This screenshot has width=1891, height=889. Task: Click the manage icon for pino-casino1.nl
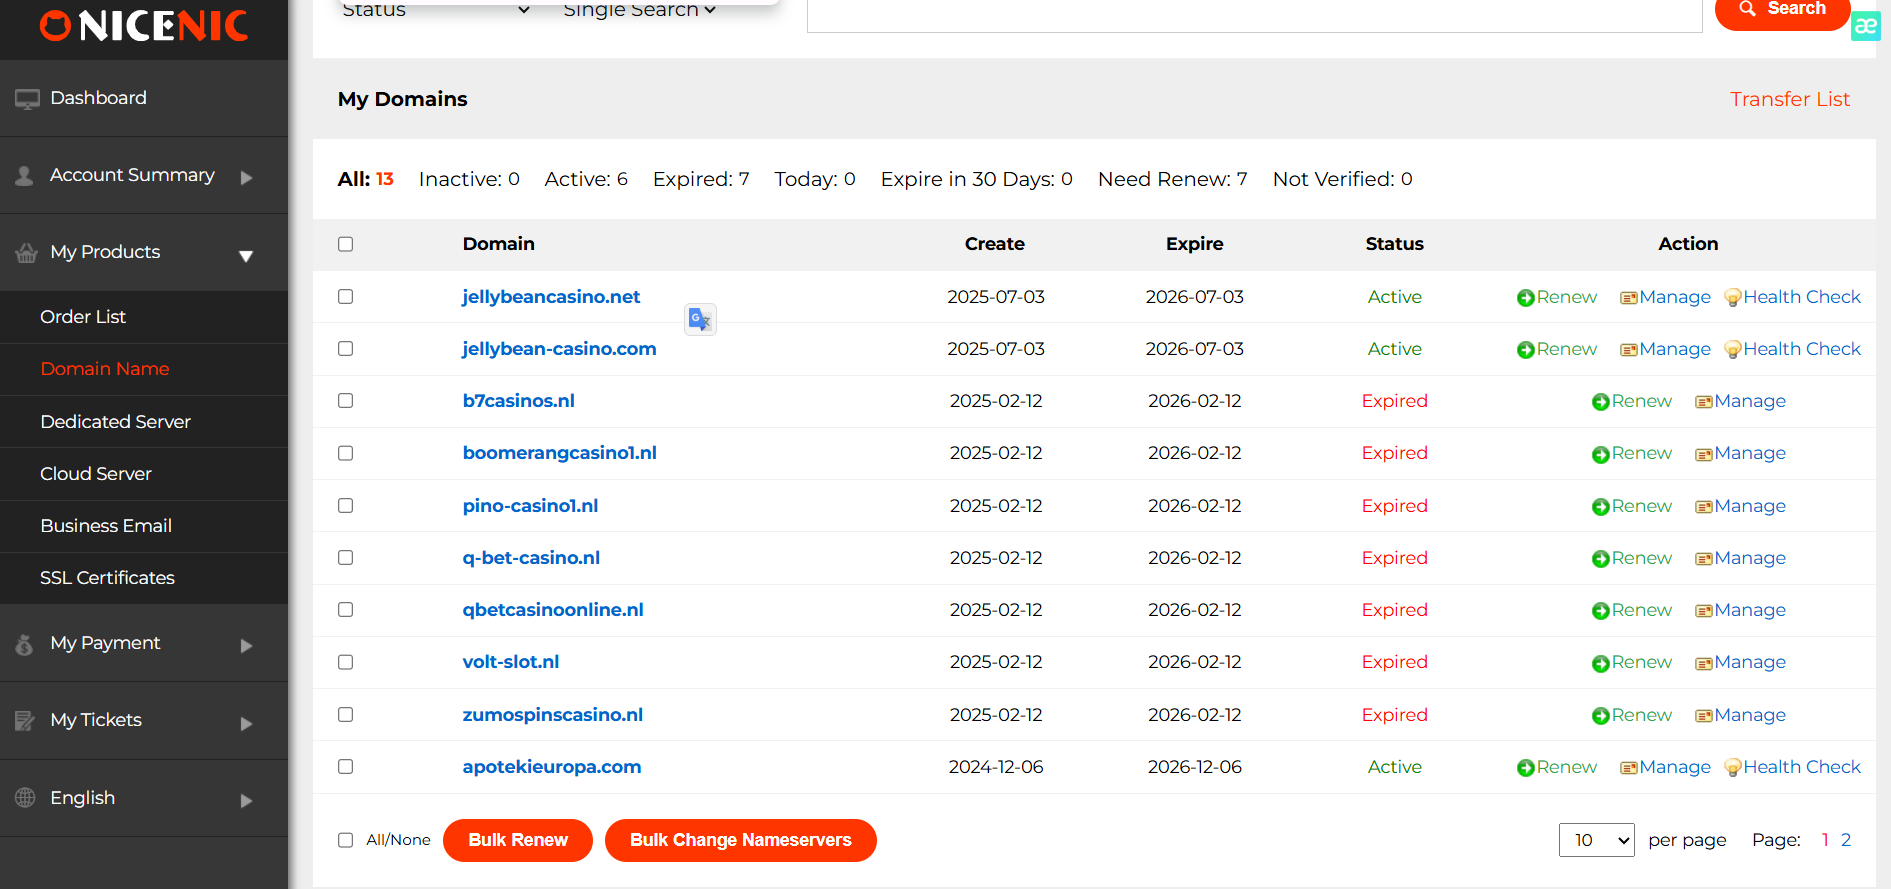(x=1704, y=507)
